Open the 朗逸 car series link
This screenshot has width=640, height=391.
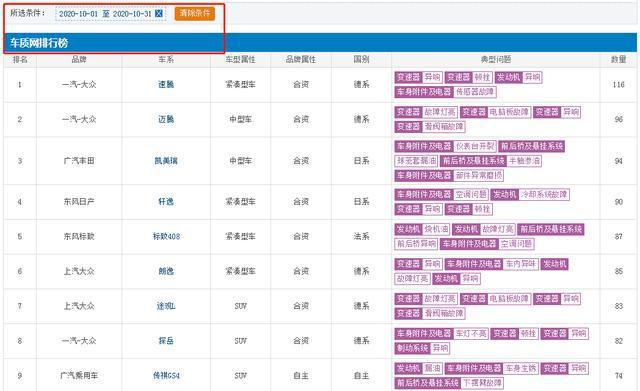[x=166, y=271]
